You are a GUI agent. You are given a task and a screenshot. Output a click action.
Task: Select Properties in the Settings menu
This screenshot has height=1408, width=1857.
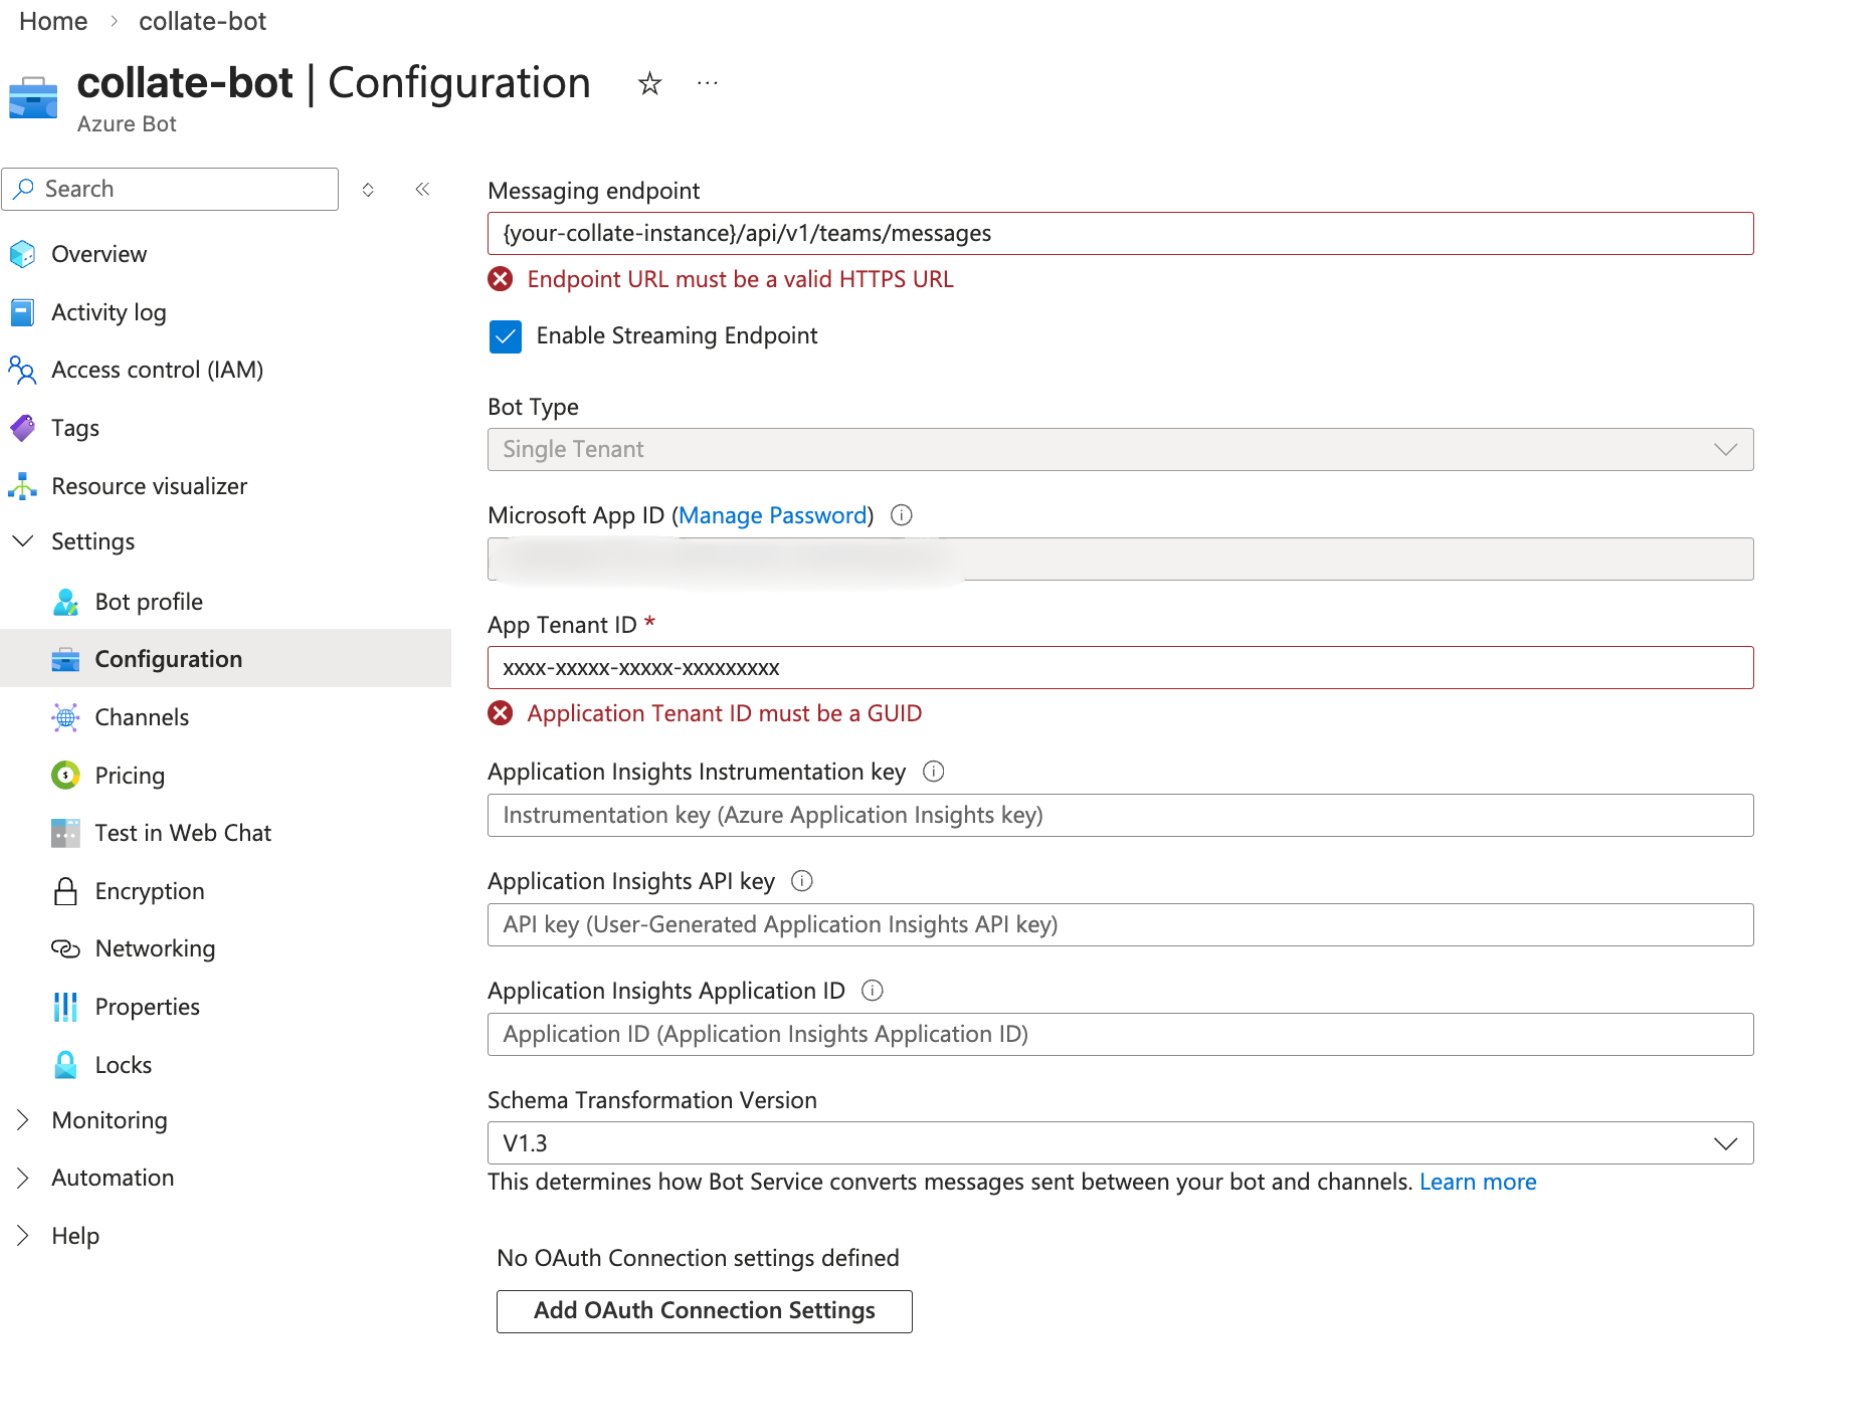coord(147,1007)
